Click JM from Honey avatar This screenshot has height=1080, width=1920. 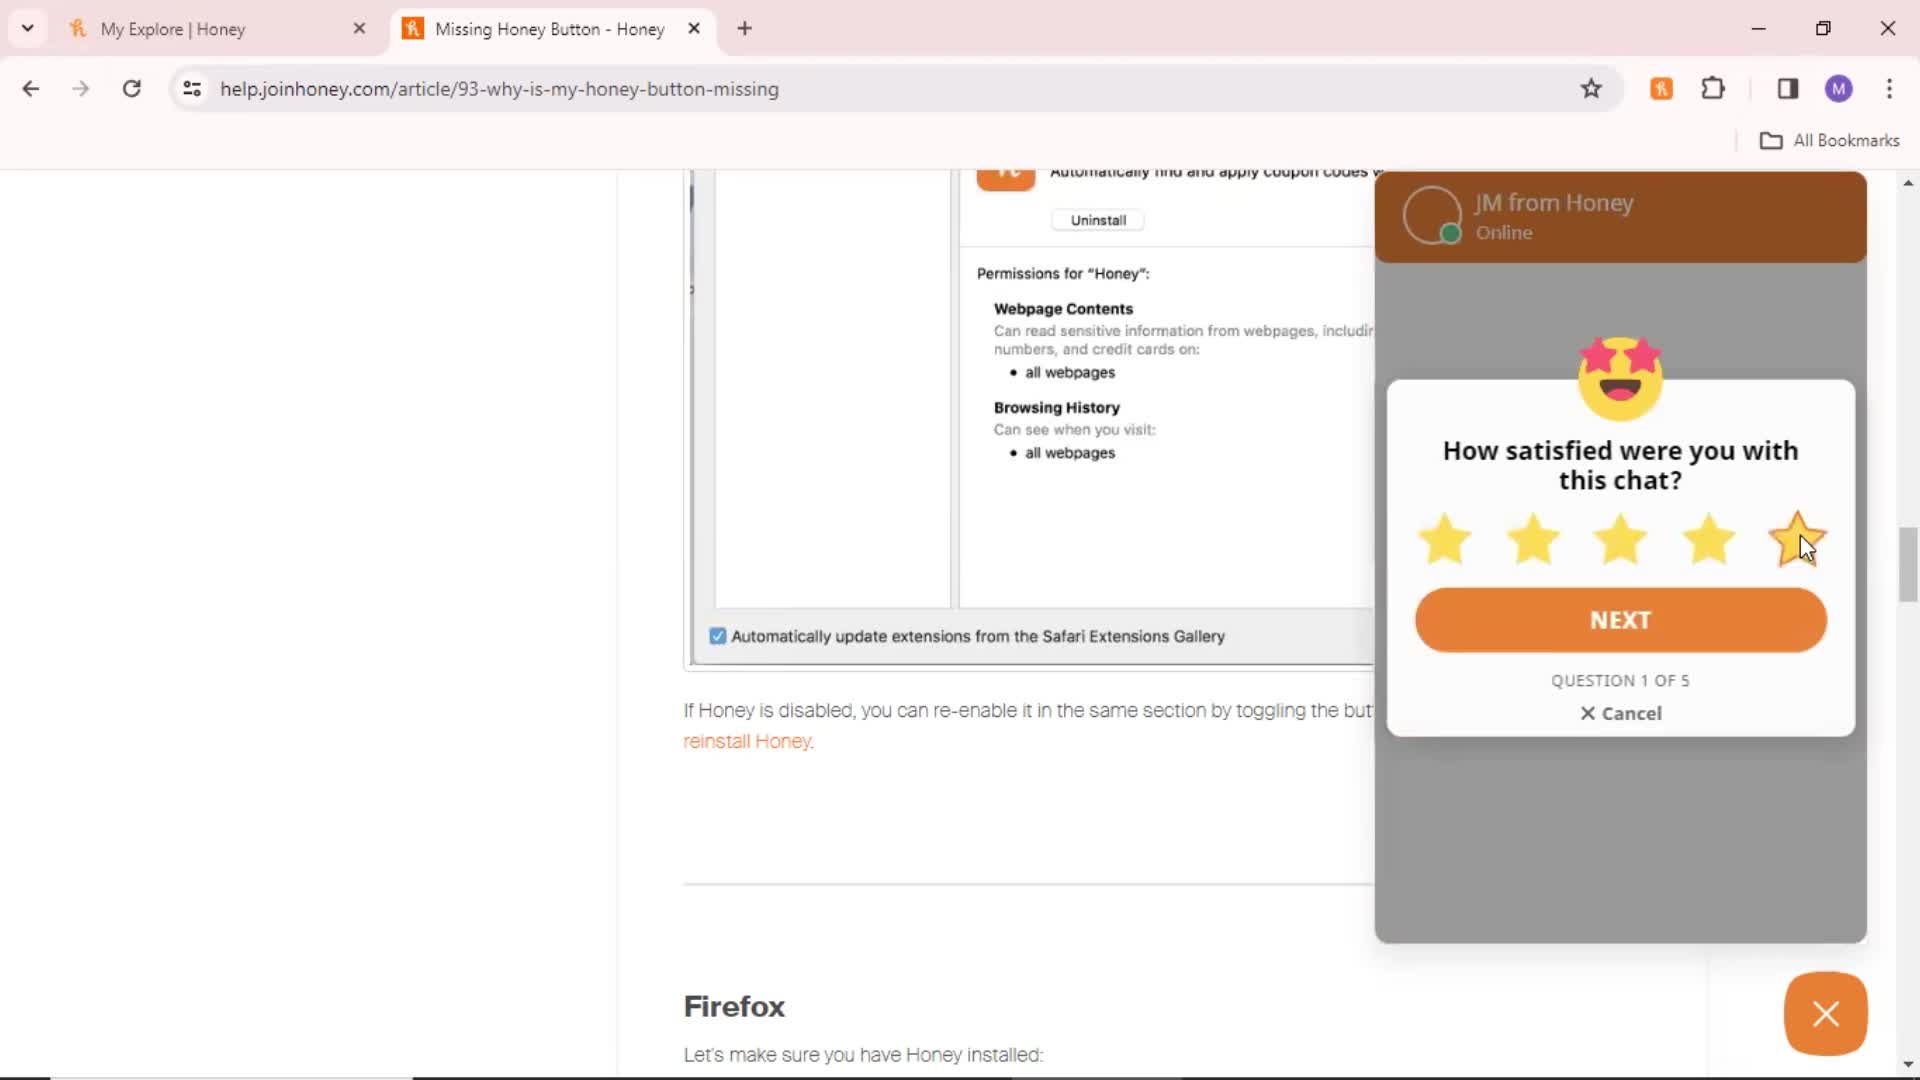point(1432,215)
